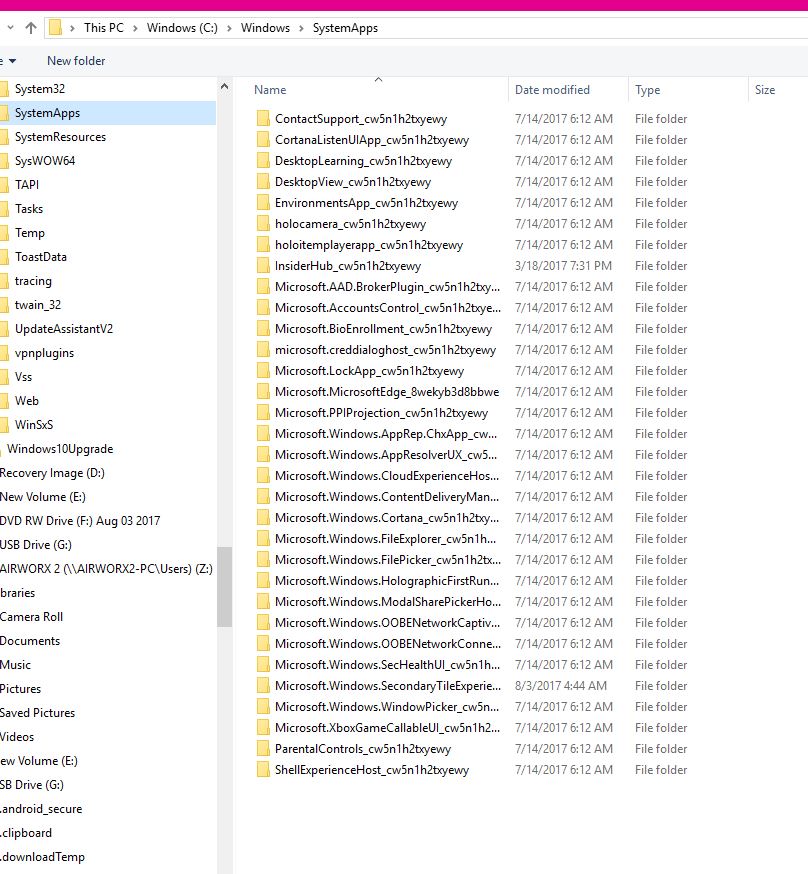Open UpdateAssistantV2 in the navigation tree

64,329
